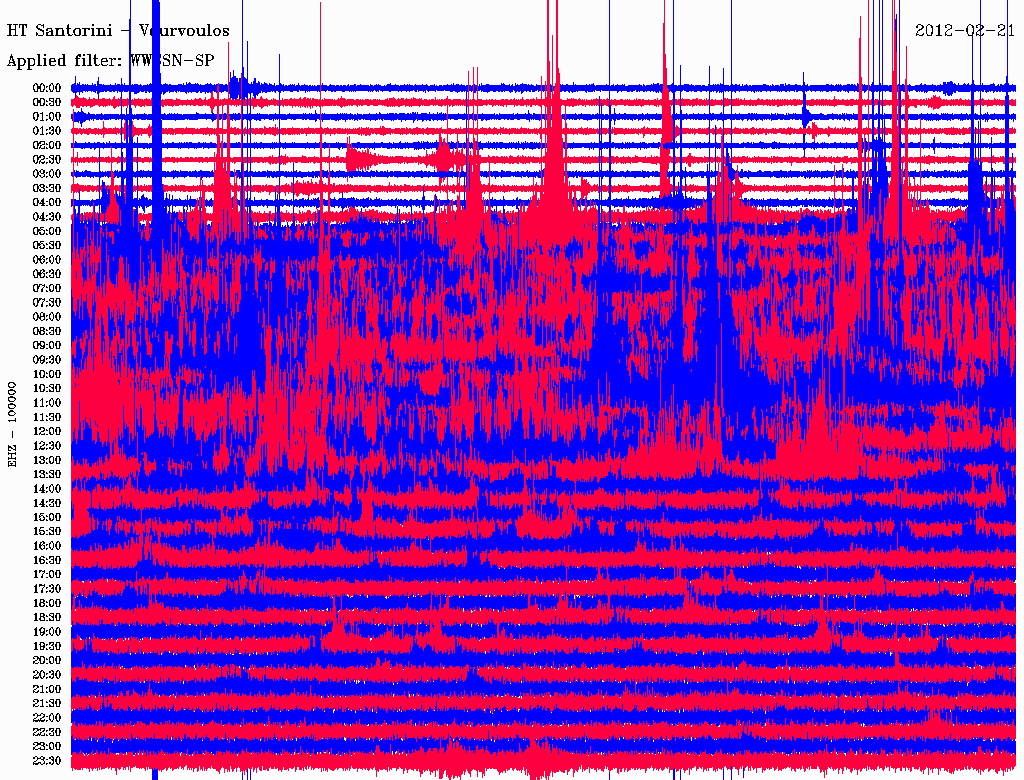The width and height of the screenshot is (1024, 780).
Task: Select the 22:30 time label
Action: 47,732
